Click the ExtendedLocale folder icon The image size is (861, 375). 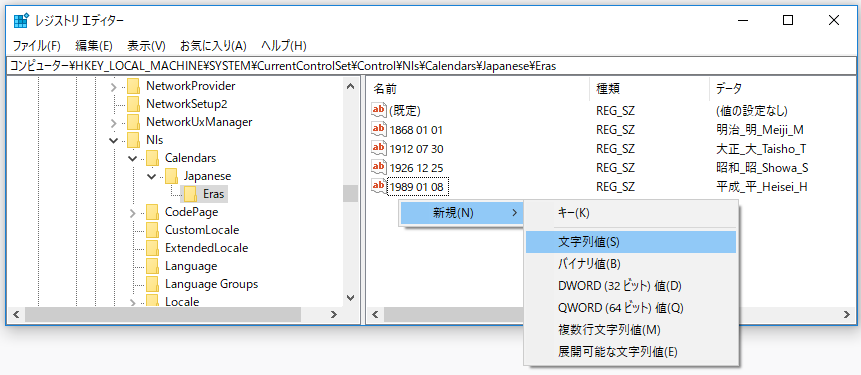(152, 248)
